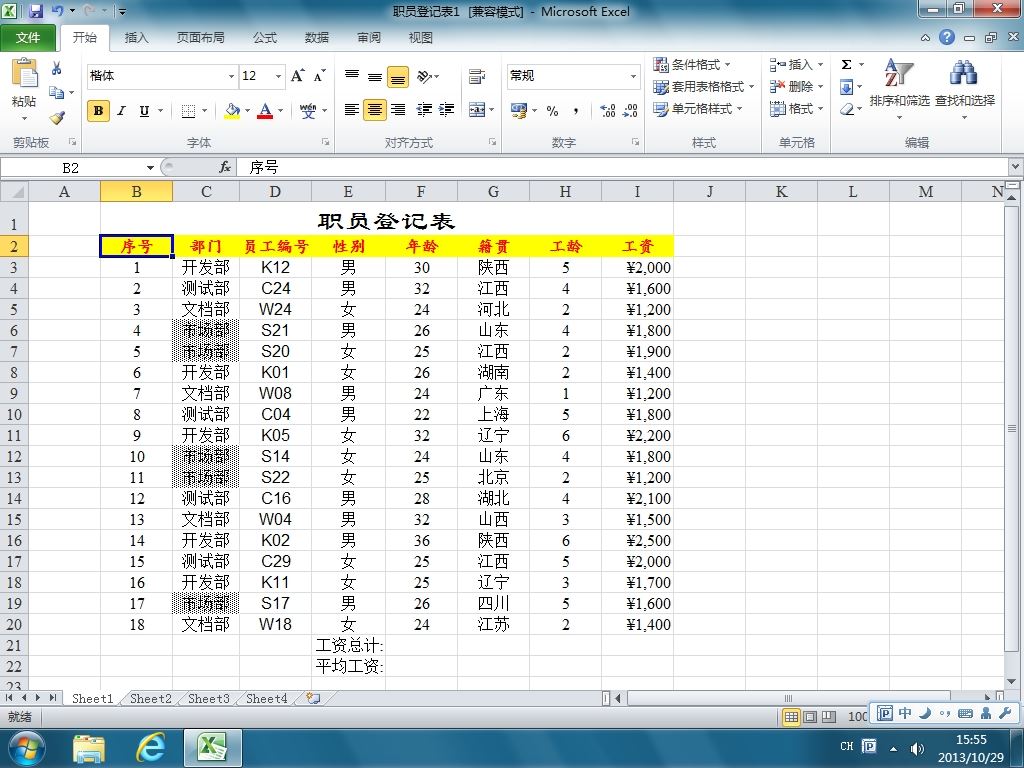This screenshot has width=1024, height=768.
Task: Click the 删除 cells delete button
Action: pyautogui.click(x=796, y=87)
